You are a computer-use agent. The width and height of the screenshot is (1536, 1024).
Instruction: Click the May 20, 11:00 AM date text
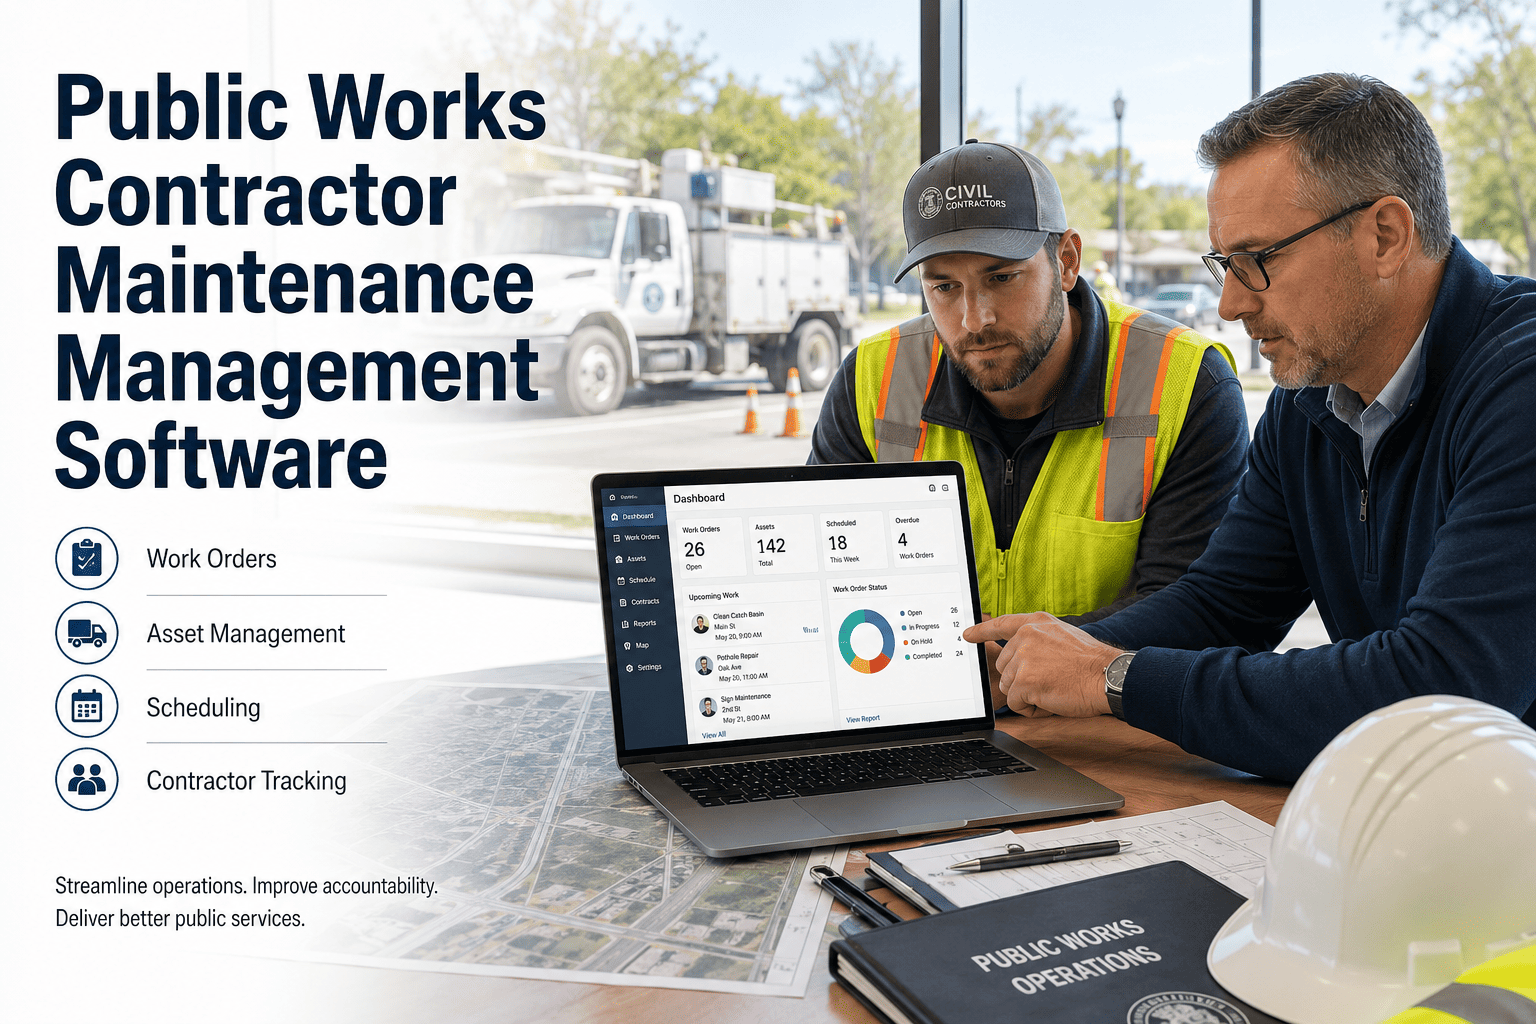tap(743, 677)
